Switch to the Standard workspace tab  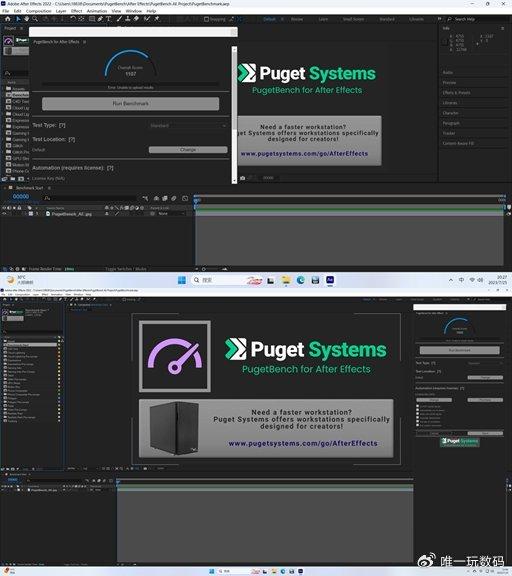(x=387, y=19)
